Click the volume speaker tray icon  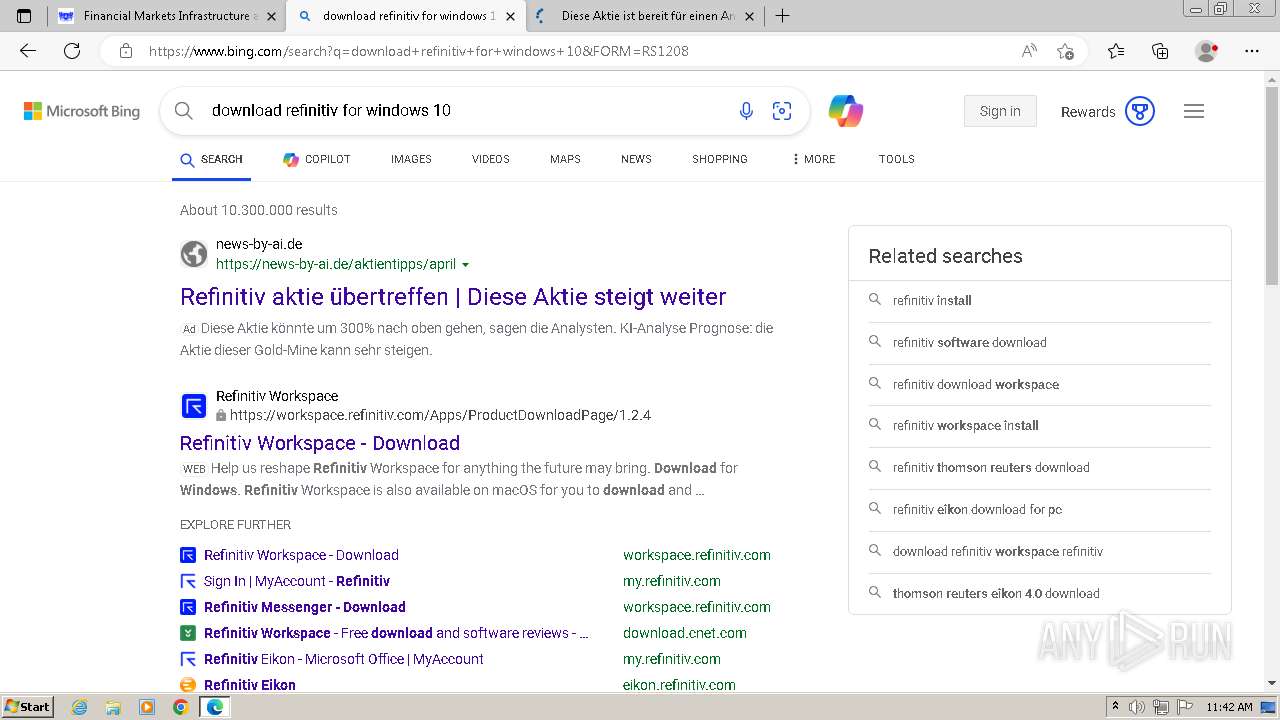(1137, 707)
